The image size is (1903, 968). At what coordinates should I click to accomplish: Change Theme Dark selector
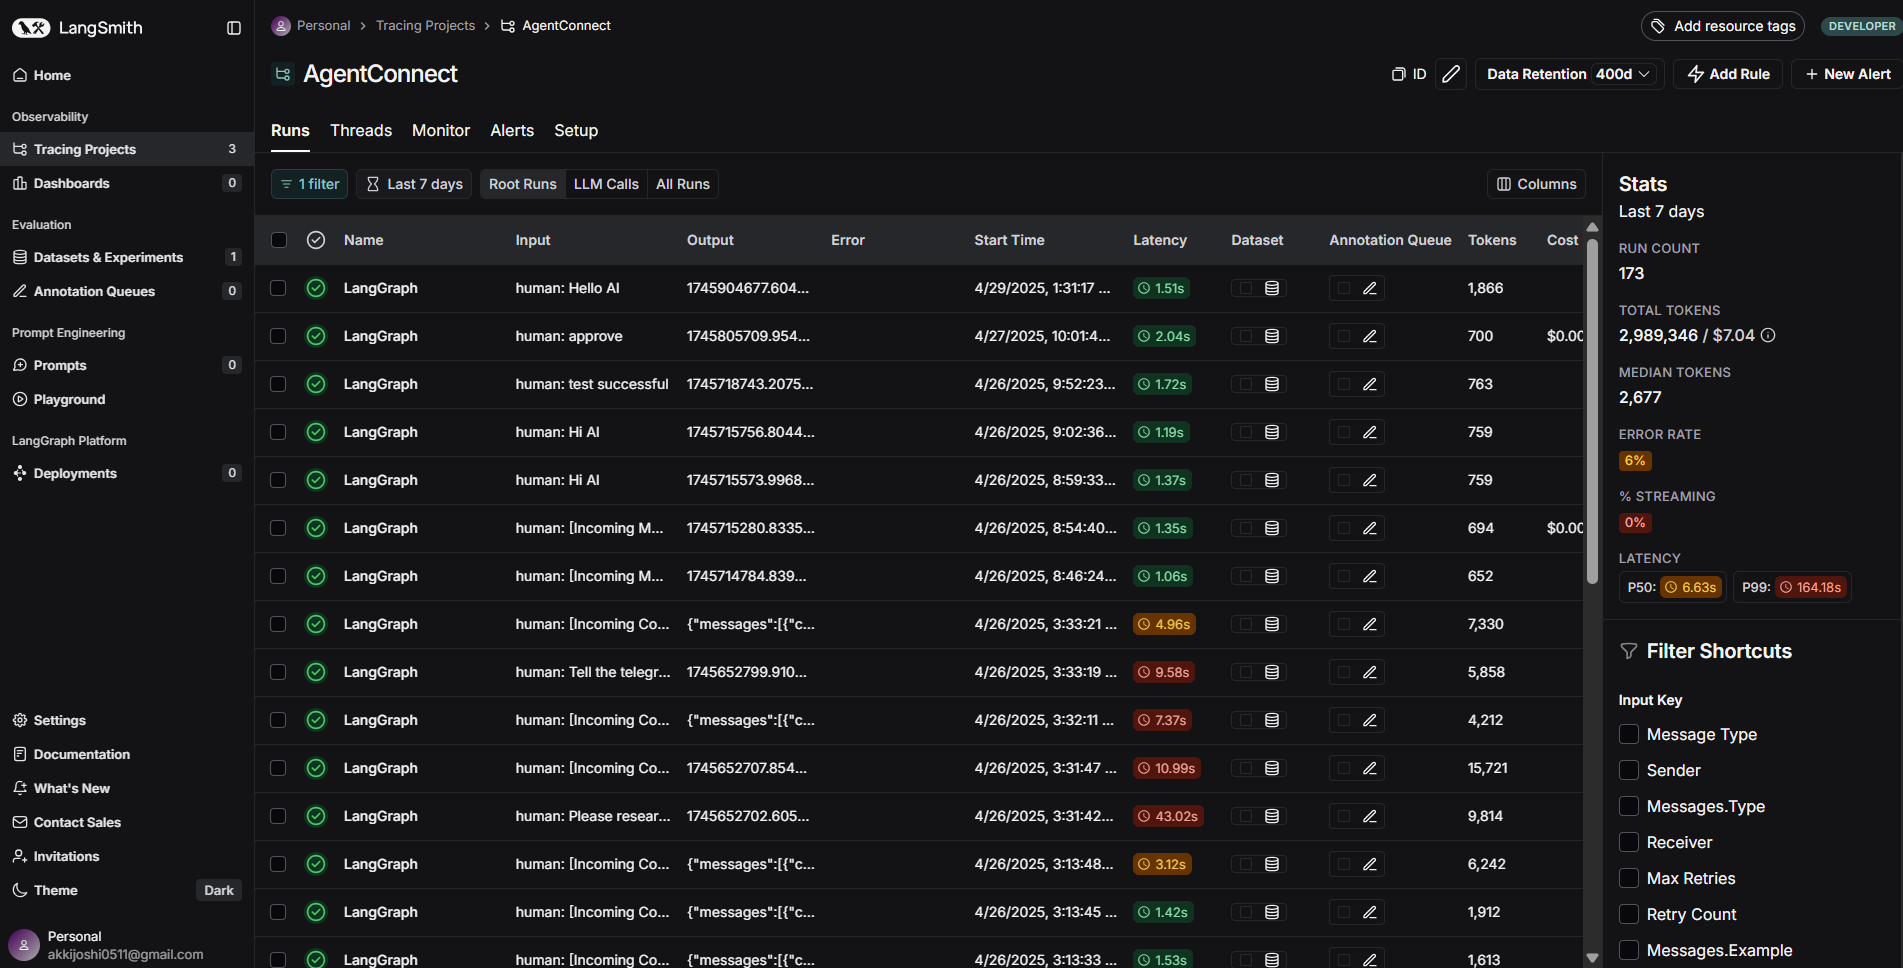coord(218,890)
